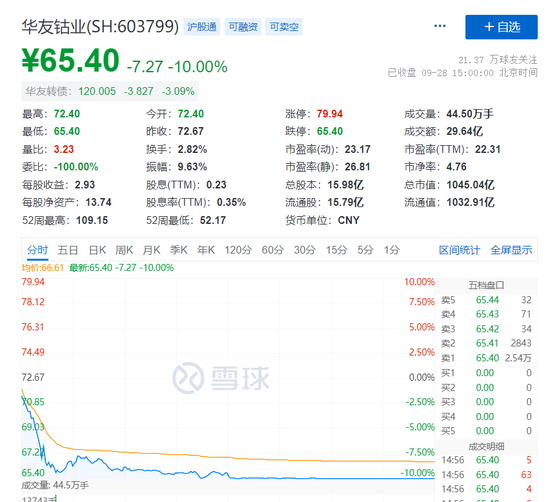The width and height of the screenshot is (550, 502).
Task: Select the 60分 interval tab
Action: pos(273,250)
